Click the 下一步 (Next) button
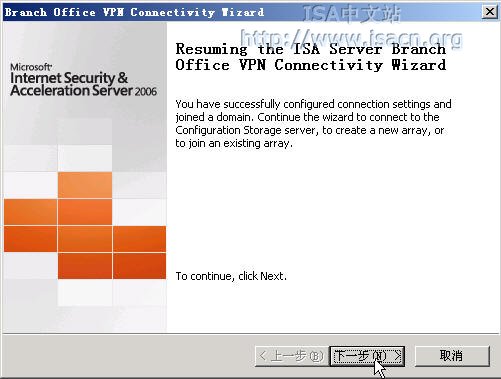 click(367, 356)
